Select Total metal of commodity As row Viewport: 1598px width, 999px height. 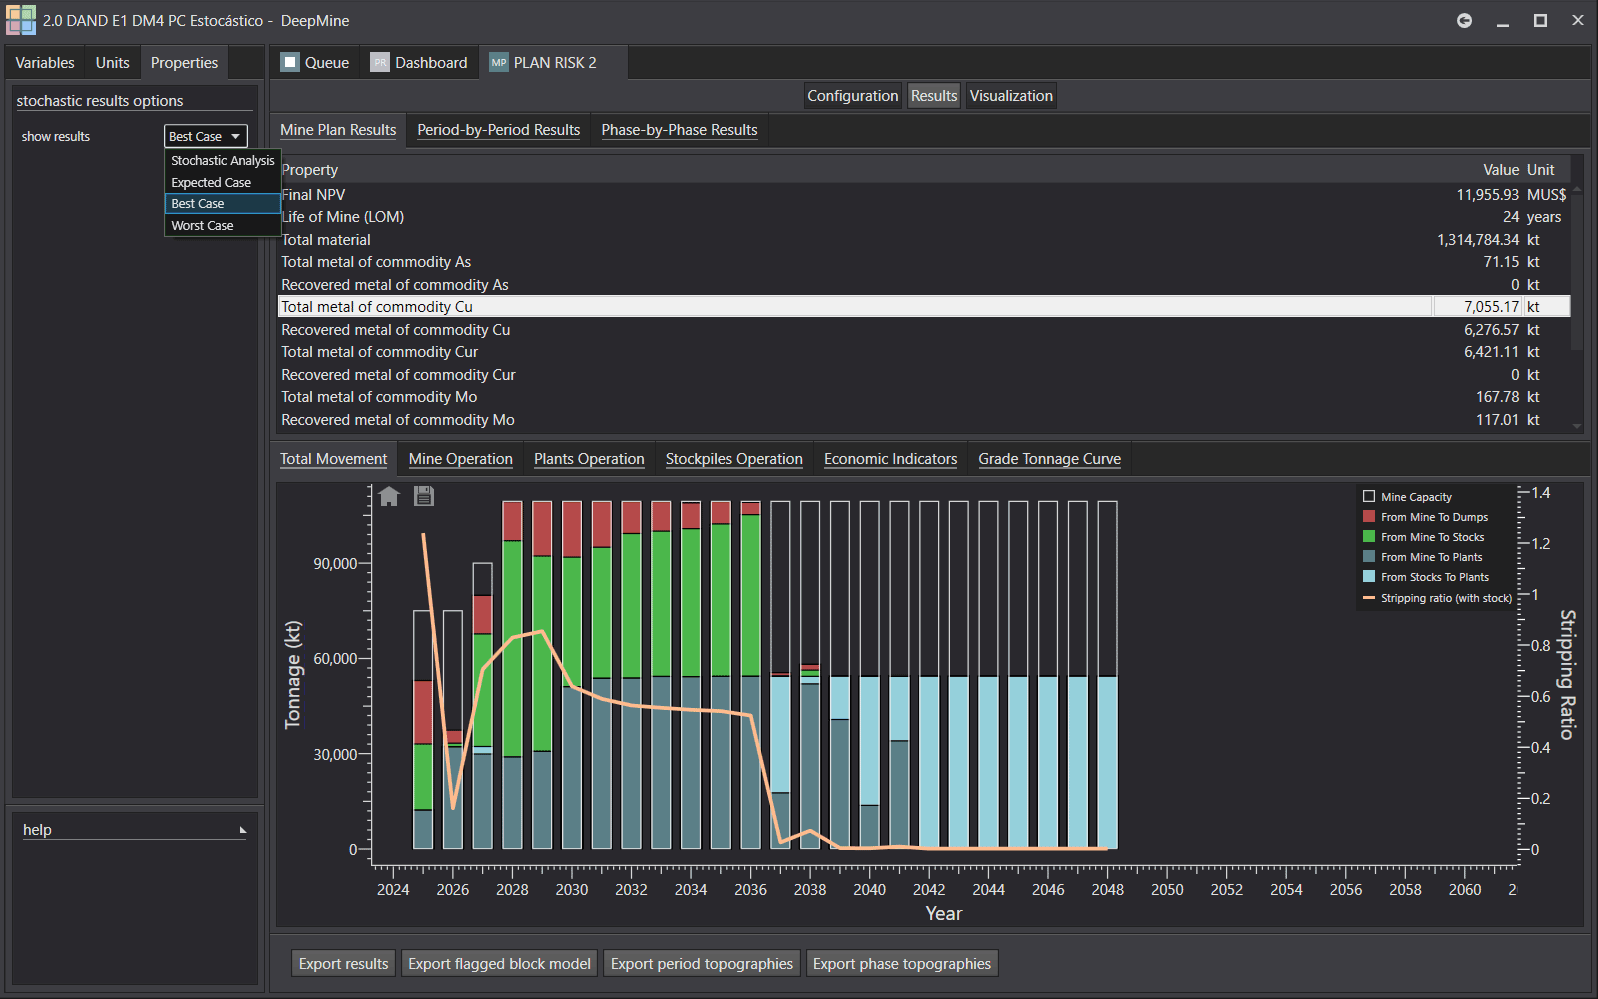click(x=924, y=262)
